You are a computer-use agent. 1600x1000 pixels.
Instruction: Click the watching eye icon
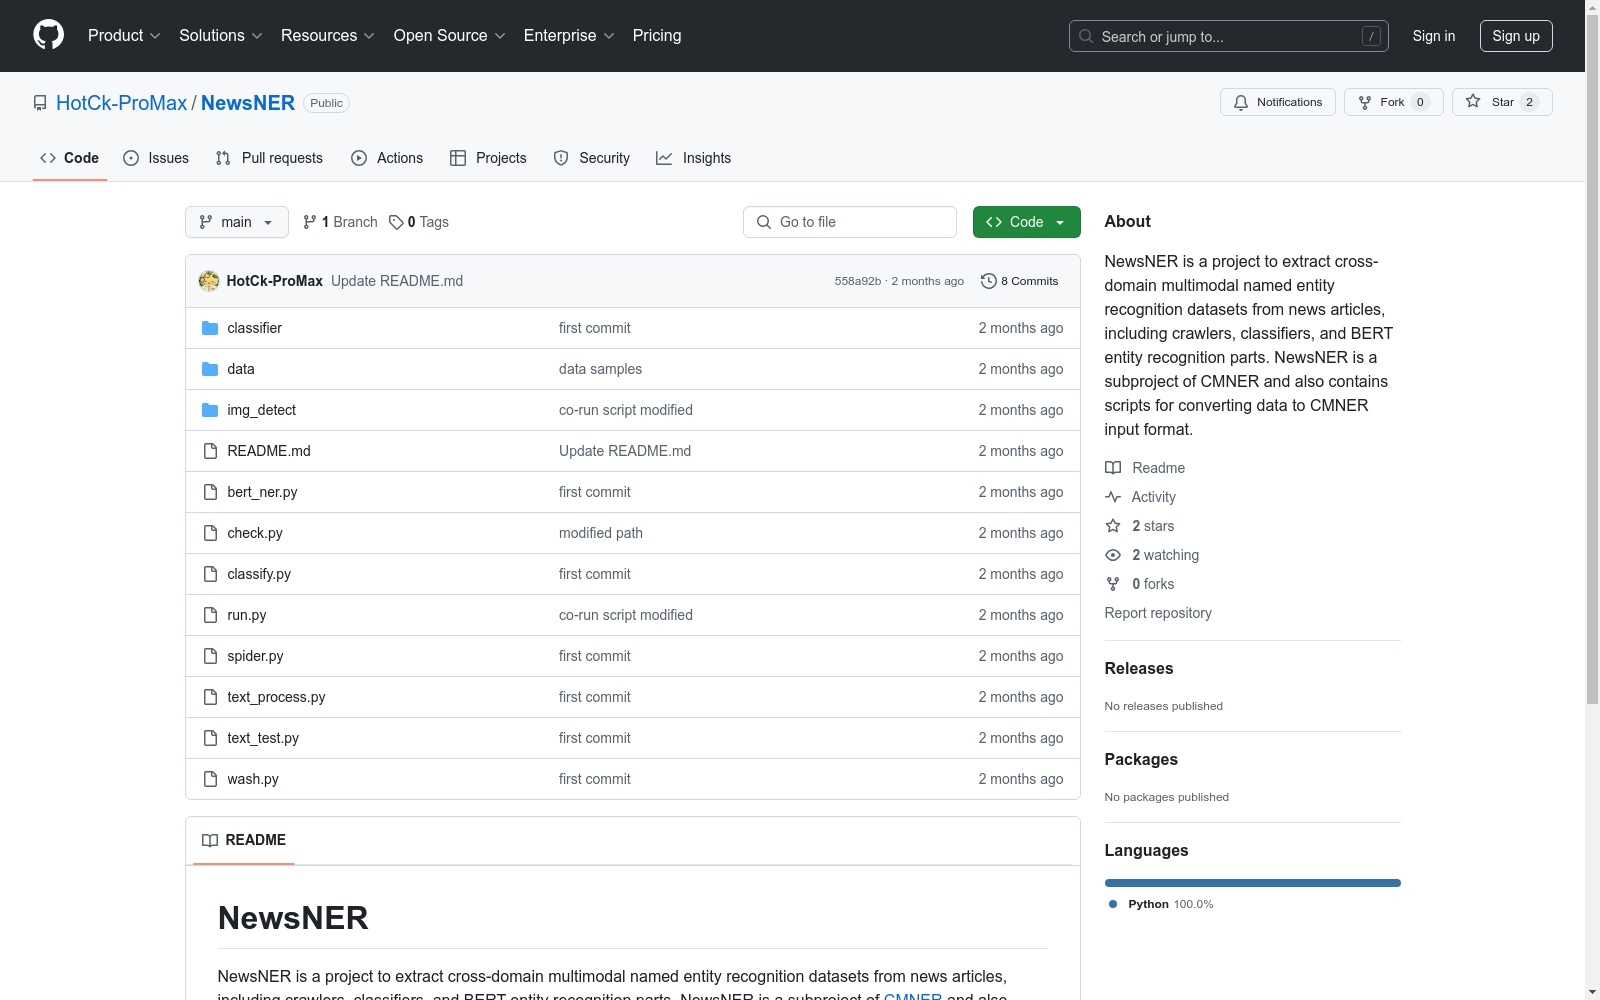[x=1113, y=555]
